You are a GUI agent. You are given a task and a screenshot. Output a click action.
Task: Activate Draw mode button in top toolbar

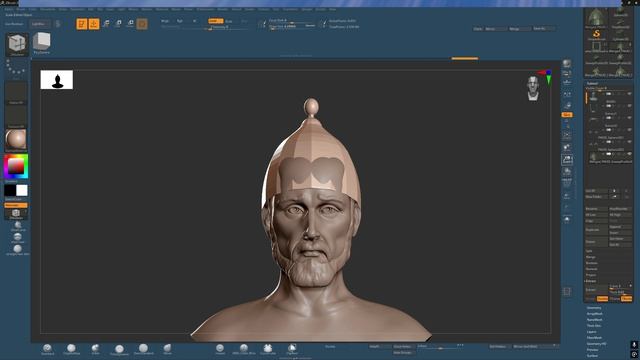pos(94,24)
